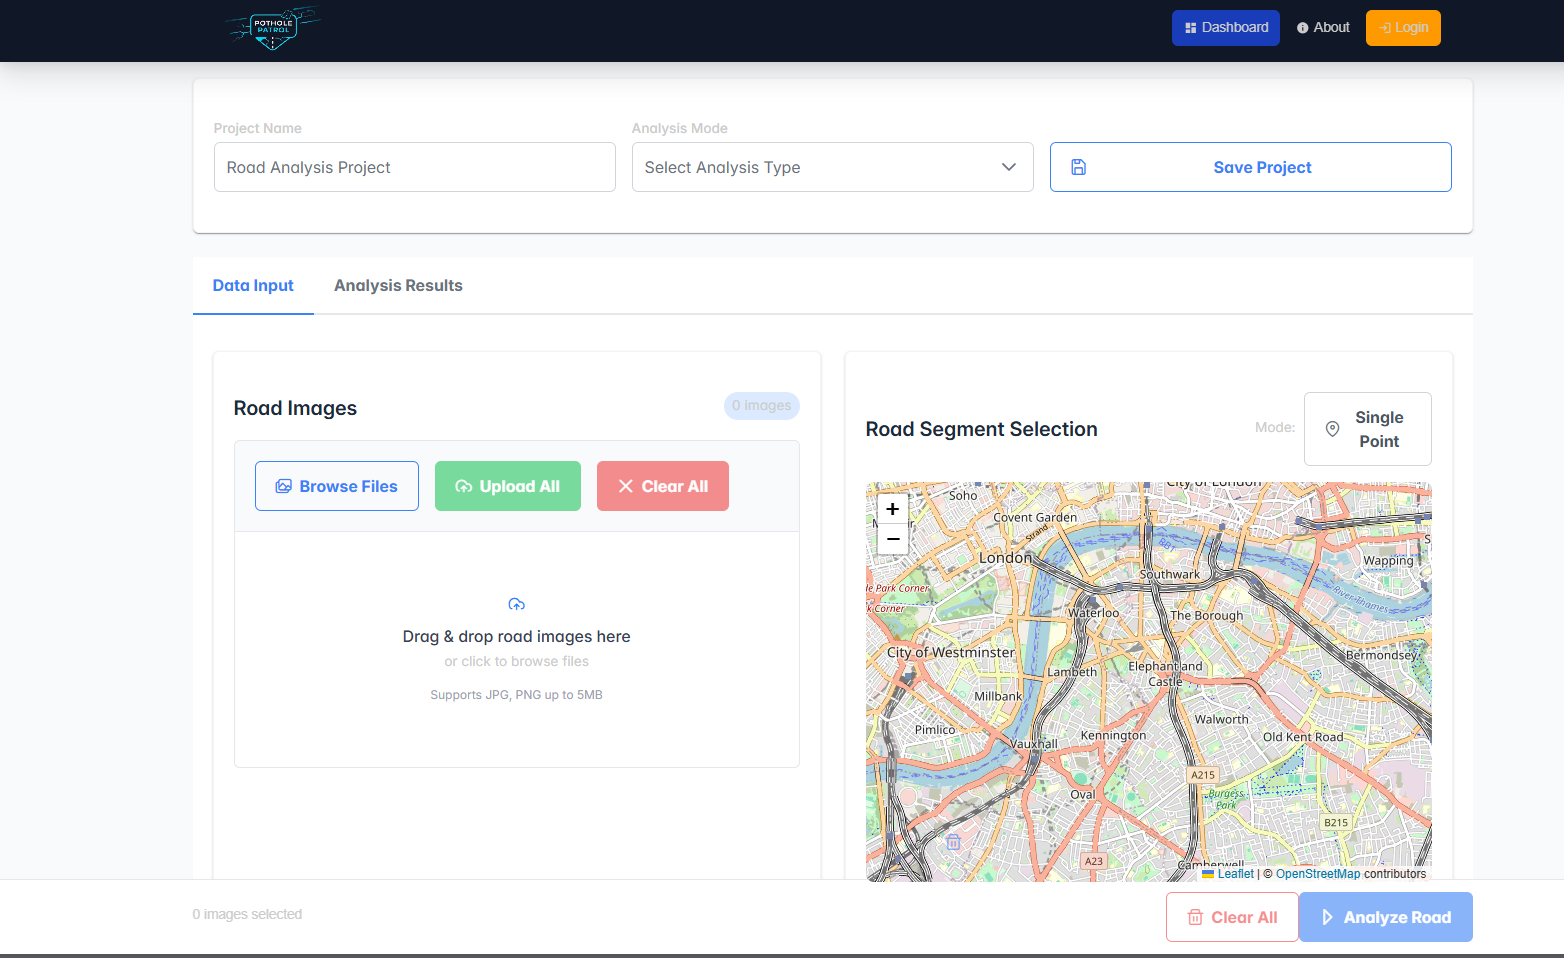1564x958 pixels.
Task: Toggle the Single Point mode button
Action: 1368,429
